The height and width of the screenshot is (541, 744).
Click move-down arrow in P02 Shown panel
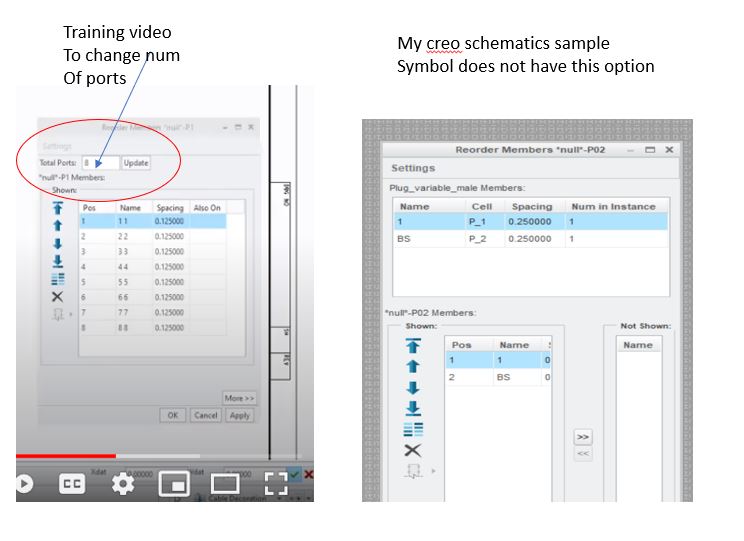(413, 388)
